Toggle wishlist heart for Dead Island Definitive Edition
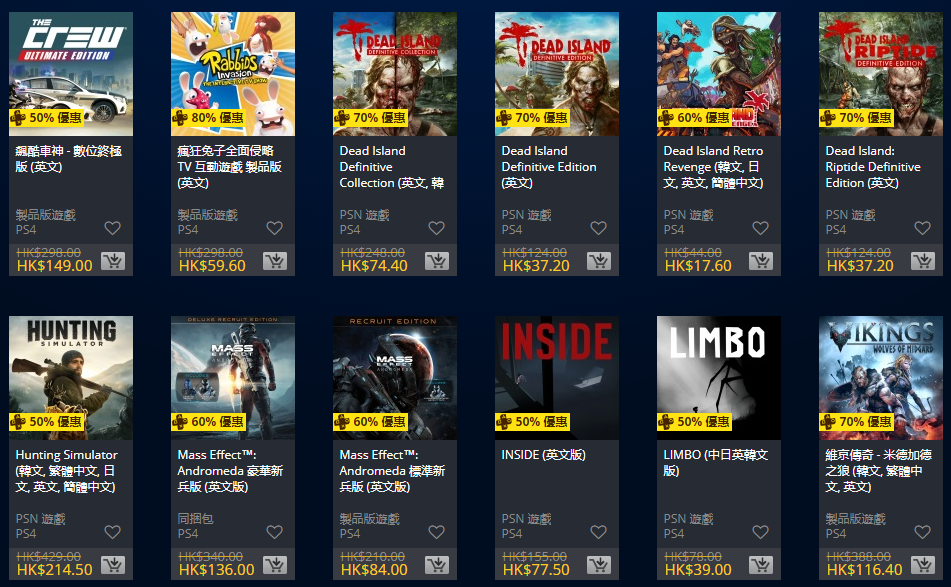This screenshot has width=951, height=587. point(599,228)
